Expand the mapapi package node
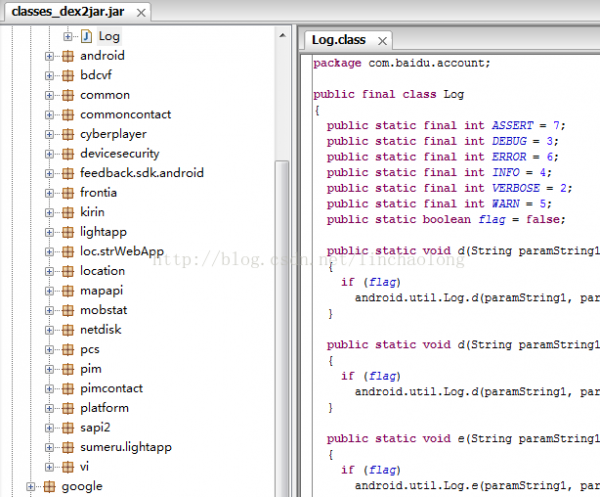The image size is (600, 497). (x=49, y=291)
